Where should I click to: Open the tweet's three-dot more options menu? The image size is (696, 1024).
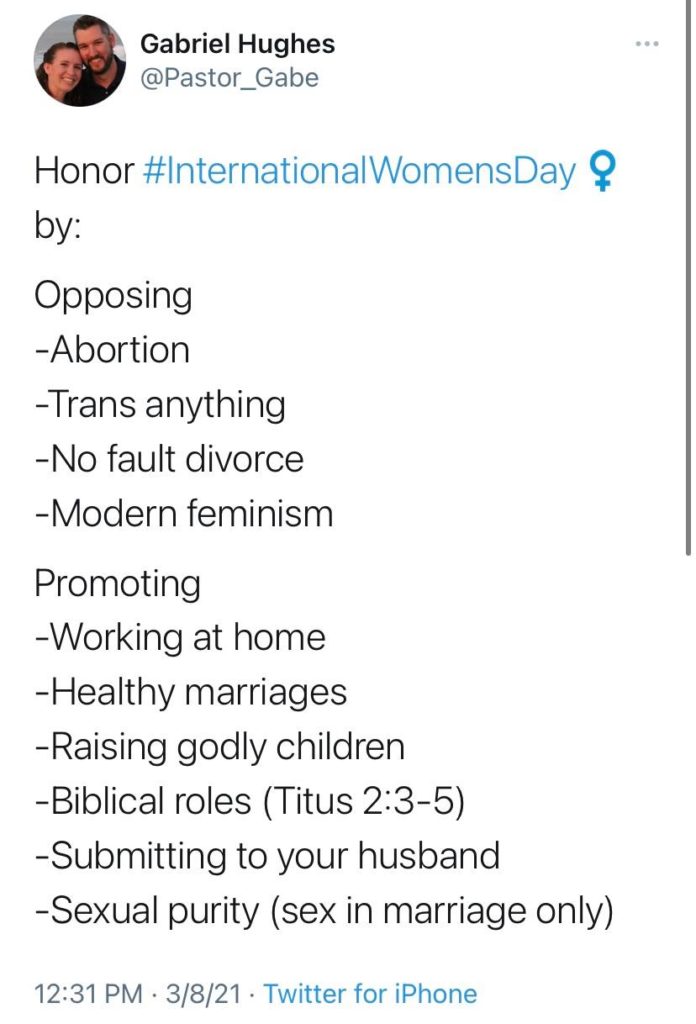point(647,44)
